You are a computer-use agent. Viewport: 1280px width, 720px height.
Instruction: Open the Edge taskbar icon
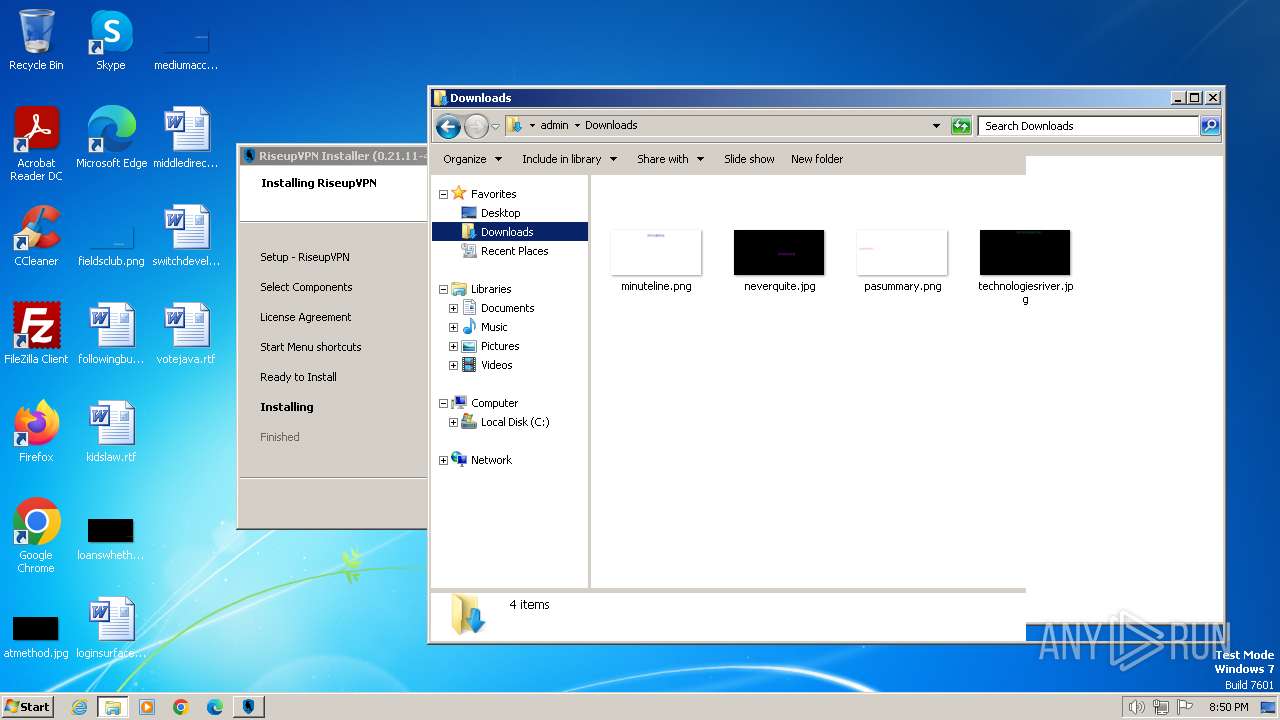pos(215,707)
